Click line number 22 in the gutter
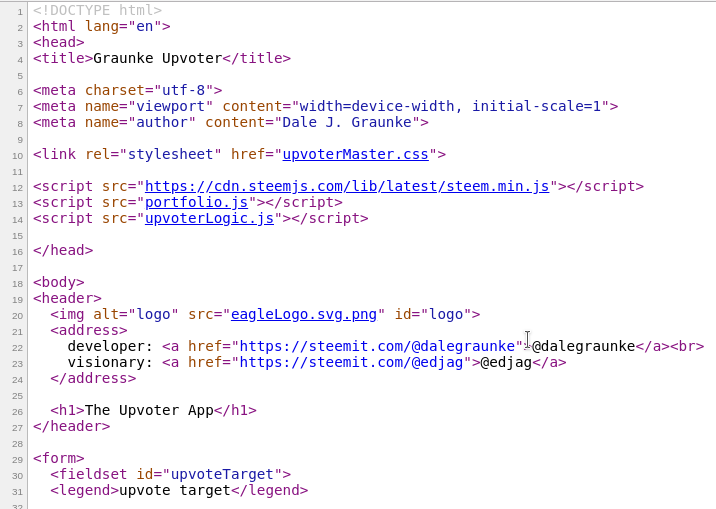This screenshot has height=509, width=716. click(17, 348)
